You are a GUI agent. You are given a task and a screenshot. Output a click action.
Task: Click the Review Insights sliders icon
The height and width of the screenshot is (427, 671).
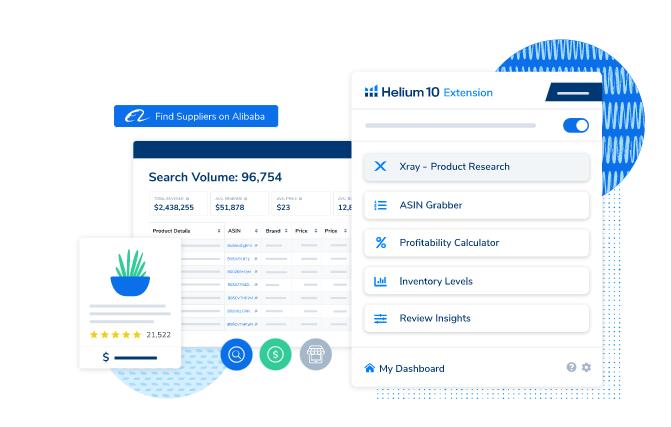(x=380, y=319)
